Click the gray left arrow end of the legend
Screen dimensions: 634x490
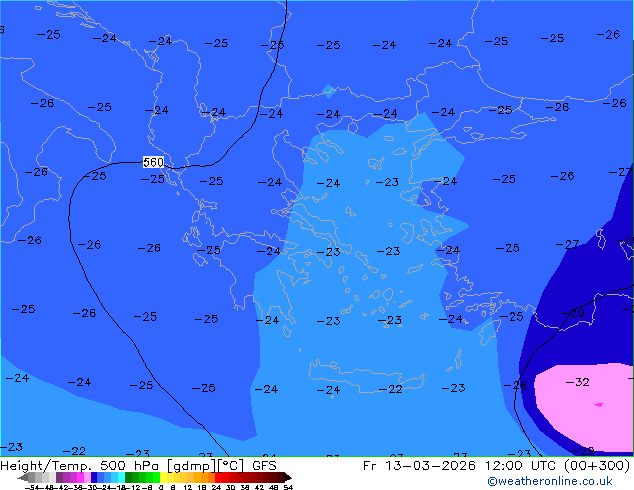pyautogui.click(x=23, y=477)
